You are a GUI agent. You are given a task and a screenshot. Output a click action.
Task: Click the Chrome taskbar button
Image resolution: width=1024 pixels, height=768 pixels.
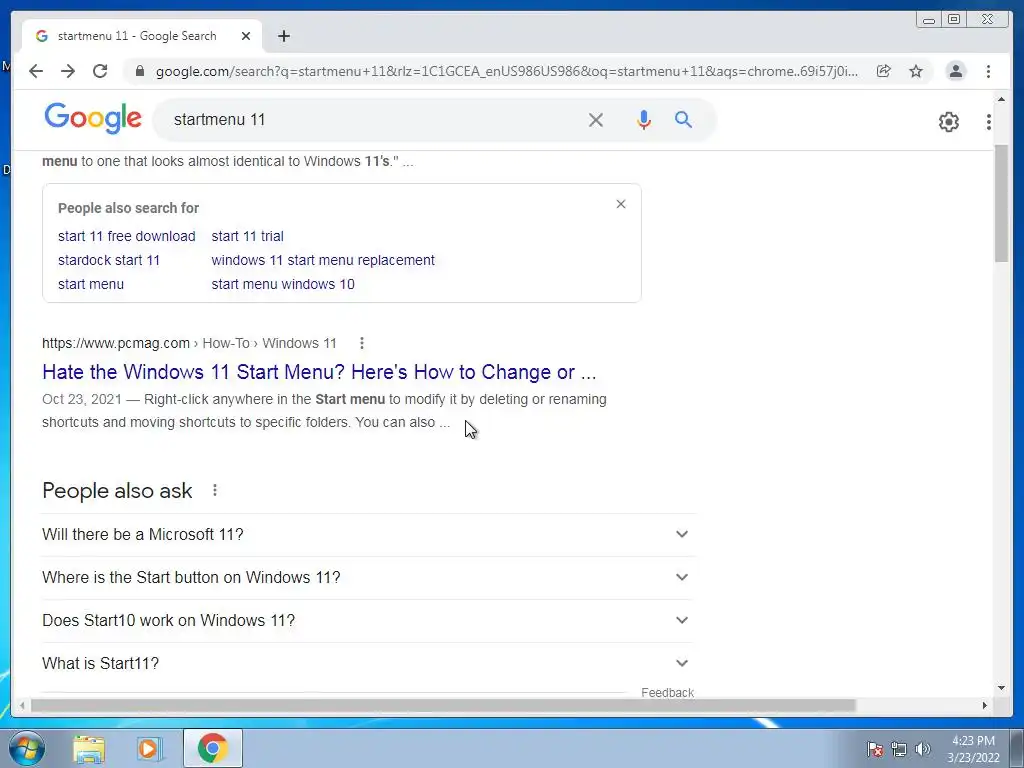coord(213,748)
